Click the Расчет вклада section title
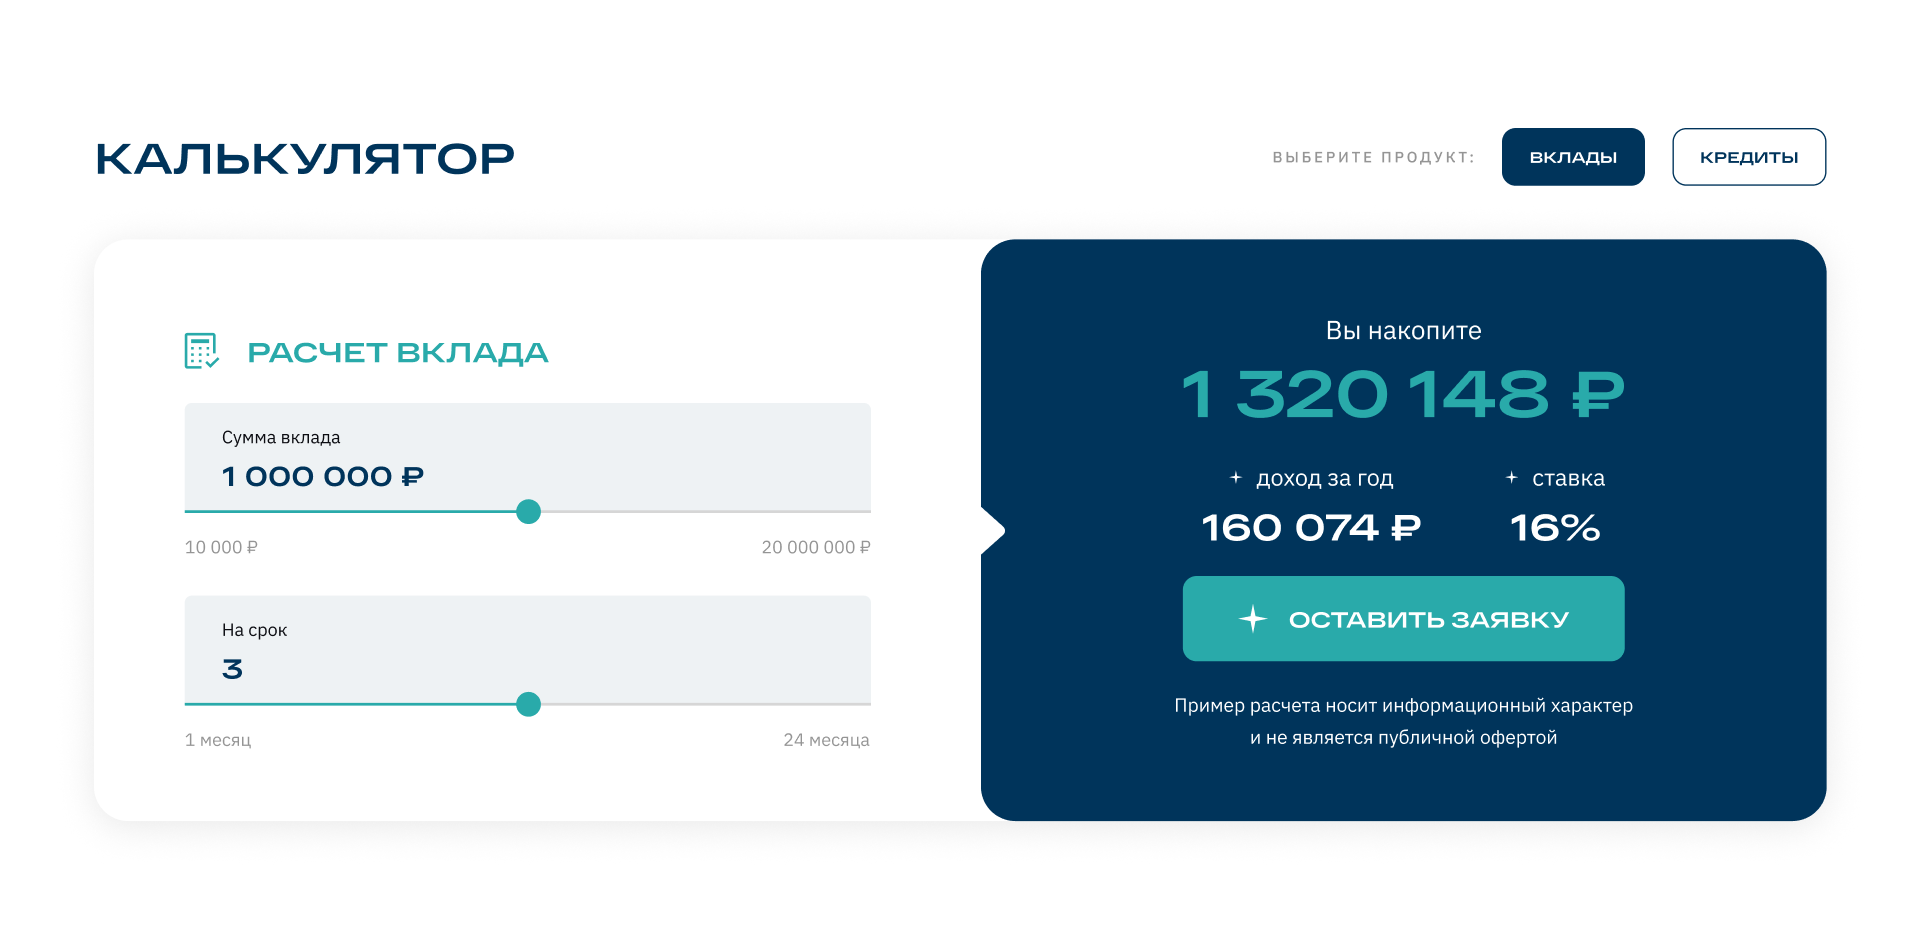1920x950 pixels. pyautogui.click(x=397, y=352)
